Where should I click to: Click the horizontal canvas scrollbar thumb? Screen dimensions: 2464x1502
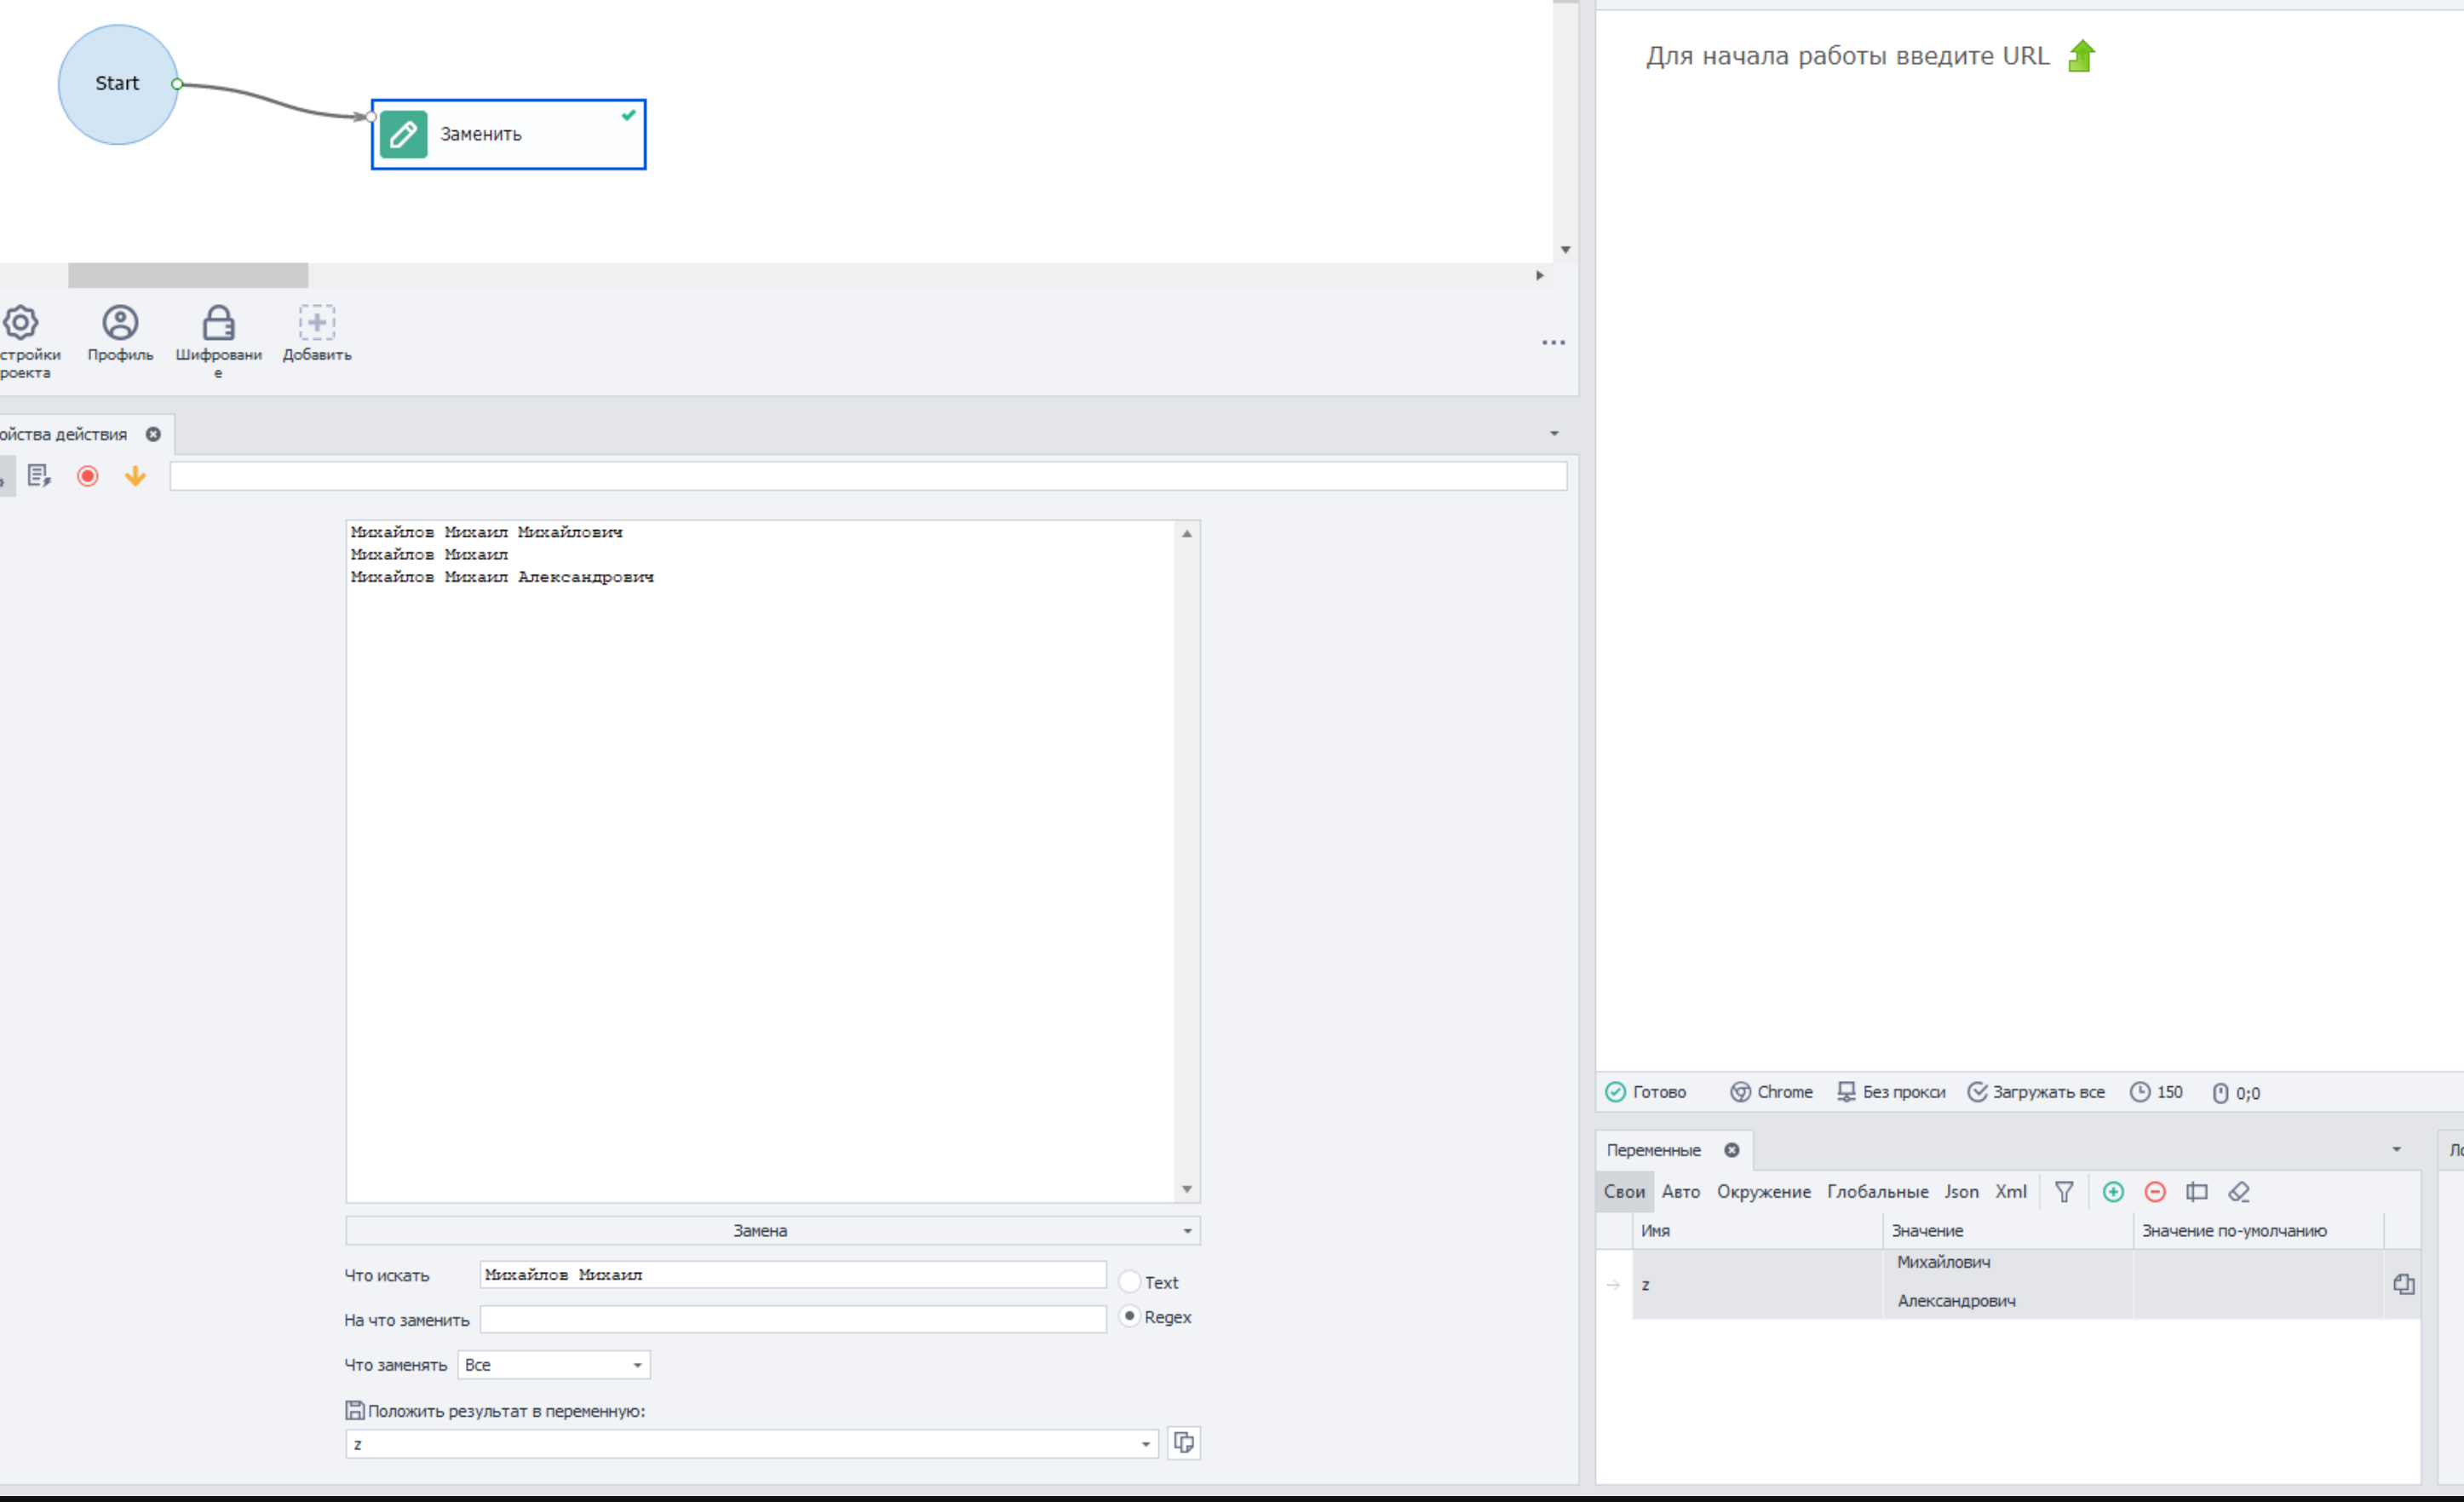point(188,275)
